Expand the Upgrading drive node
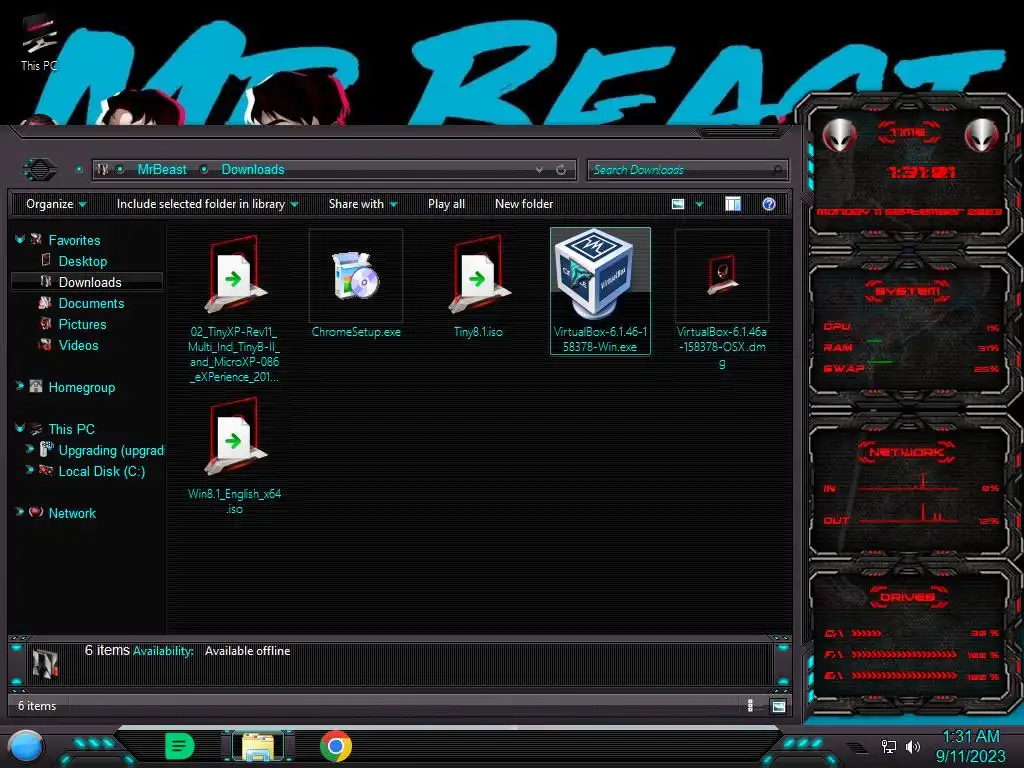 coord(29,449)
